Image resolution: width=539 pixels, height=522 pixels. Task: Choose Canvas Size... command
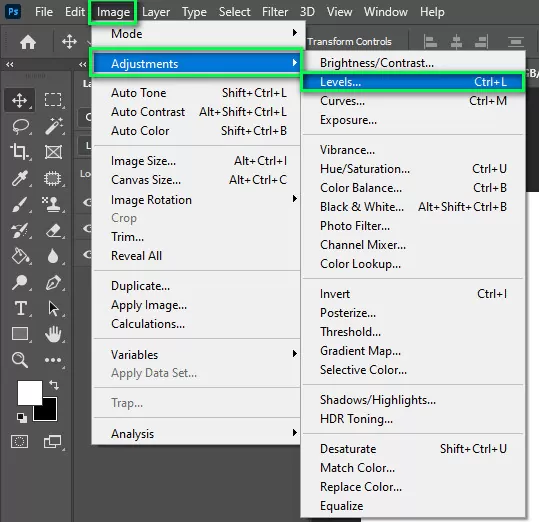pos(196,179)
